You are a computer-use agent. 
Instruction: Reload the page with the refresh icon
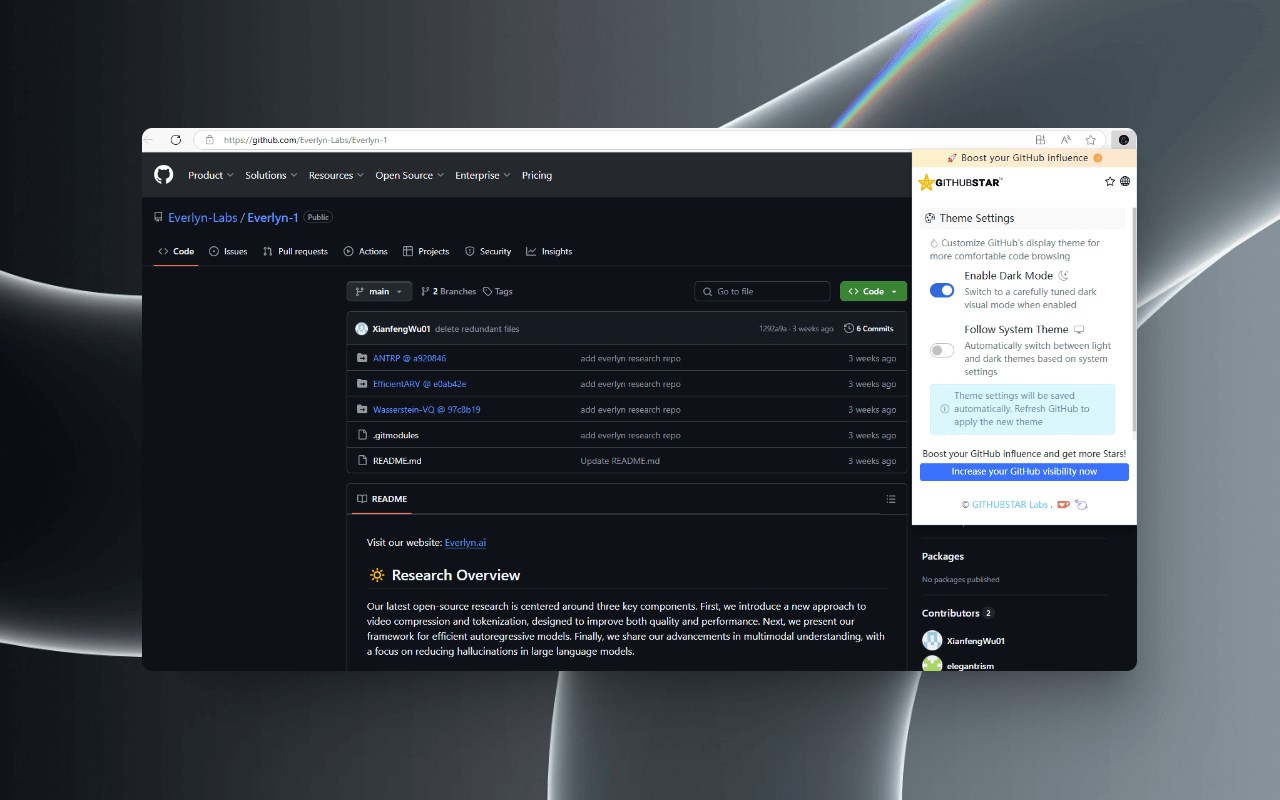click(x=176, y=140)
